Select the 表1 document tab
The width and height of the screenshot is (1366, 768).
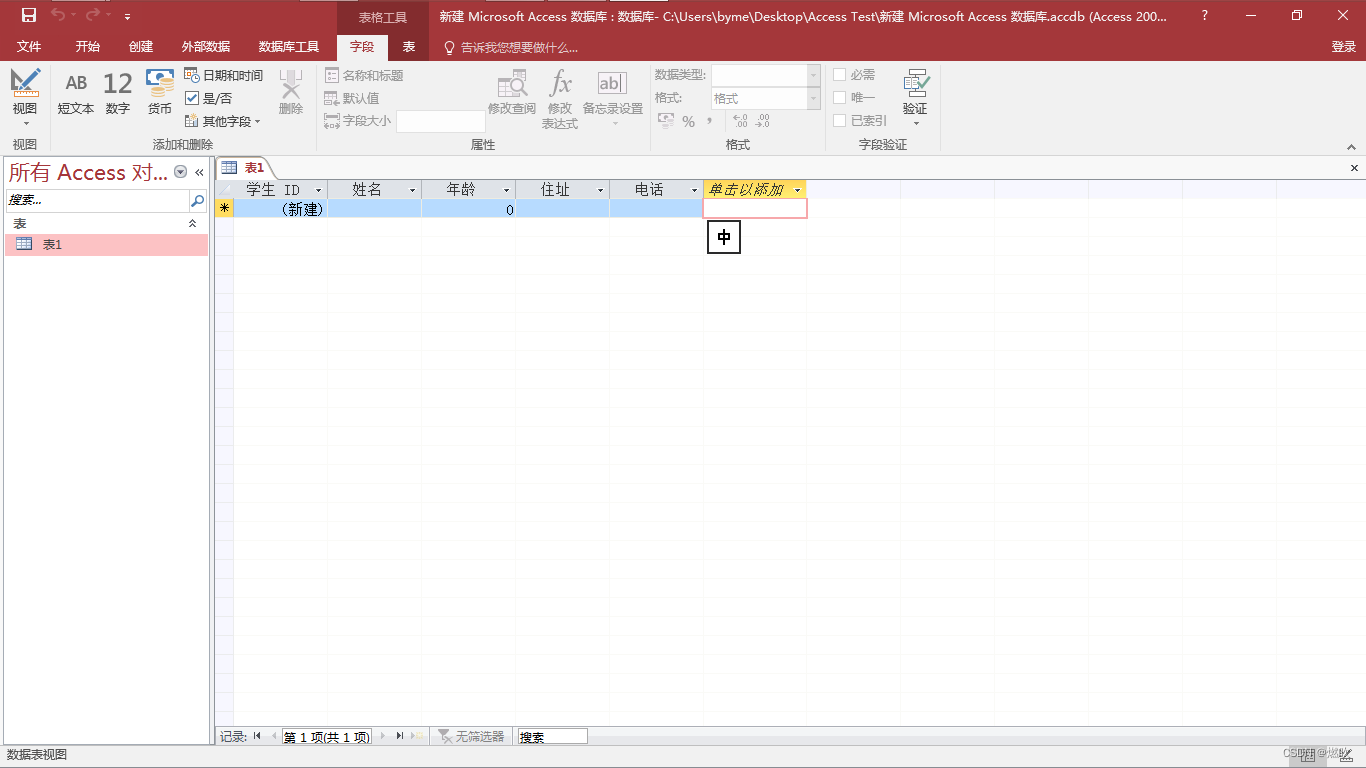pyautogui.click(x=244, y=168)
